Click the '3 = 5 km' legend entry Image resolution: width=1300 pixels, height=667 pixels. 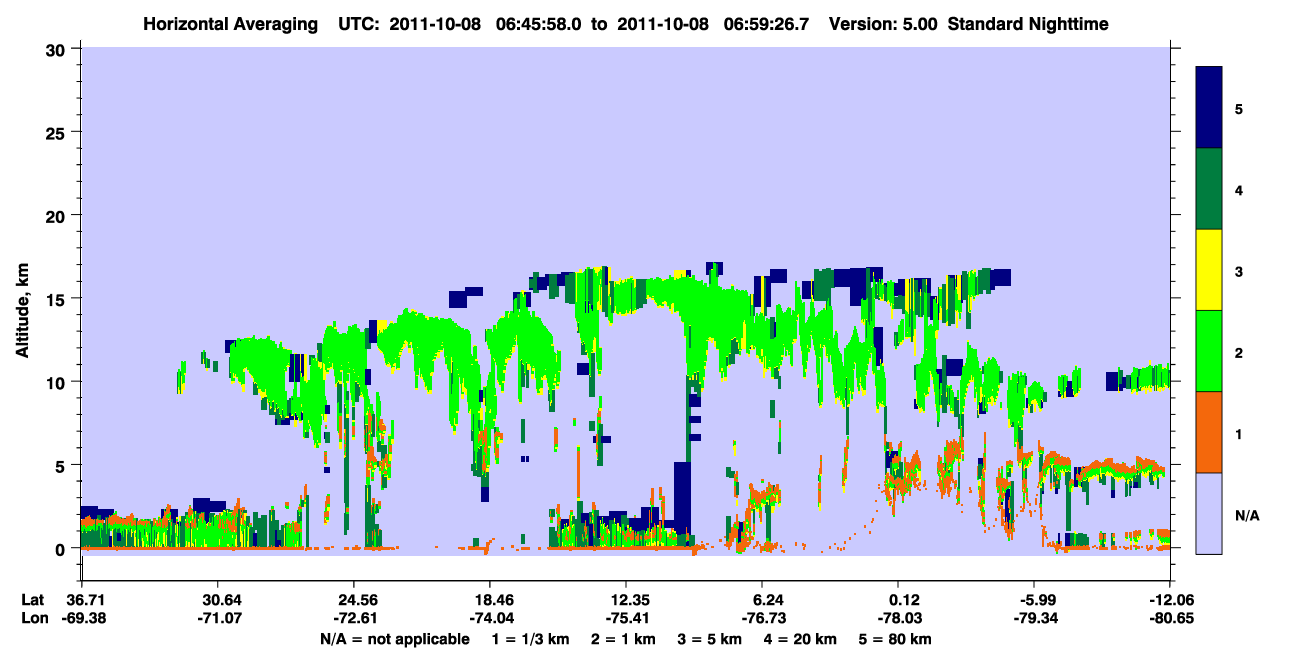click(710, 639)
